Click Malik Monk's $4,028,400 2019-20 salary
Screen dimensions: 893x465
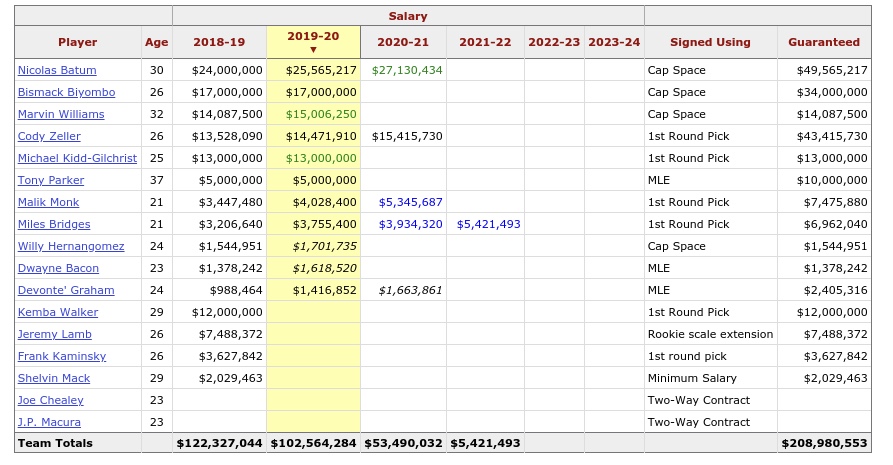[x=325, y=202]
